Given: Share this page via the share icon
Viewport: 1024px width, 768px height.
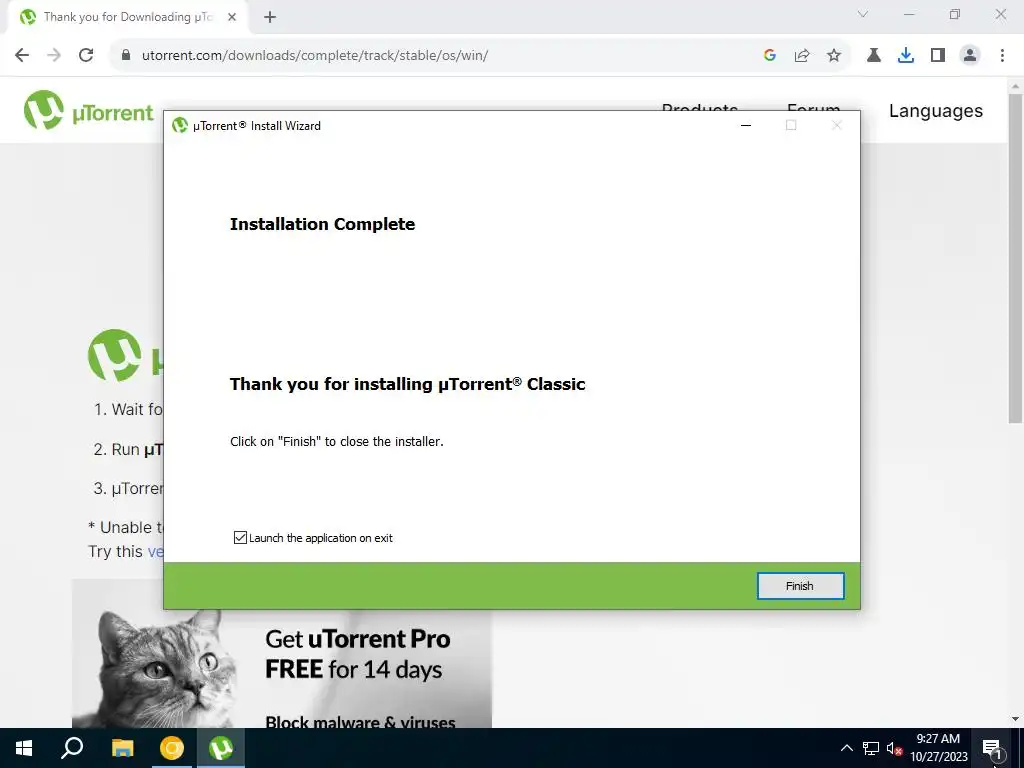Looking at the screenshot, I should 802,56.
